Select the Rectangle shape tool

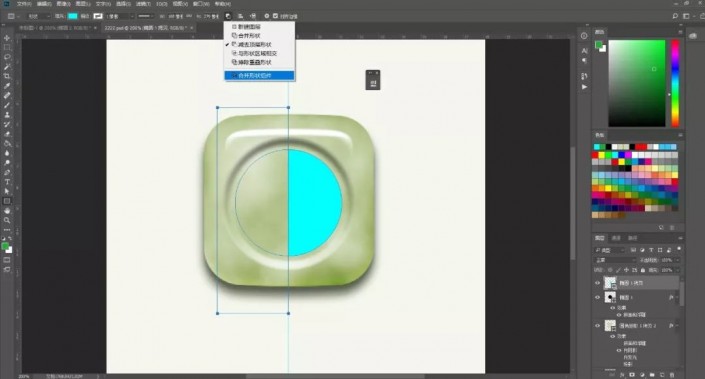[7, 201]
